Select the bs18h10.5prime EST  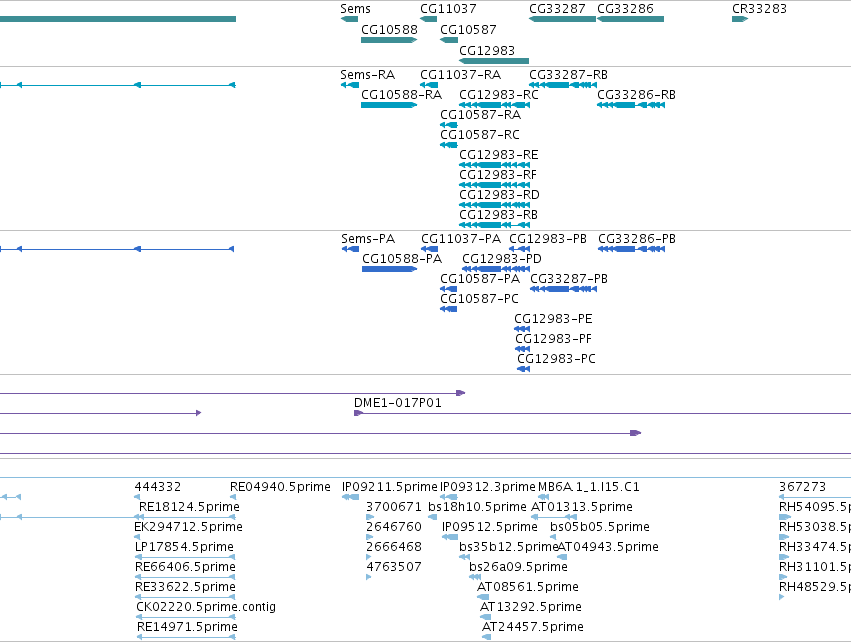click(433, 517)
